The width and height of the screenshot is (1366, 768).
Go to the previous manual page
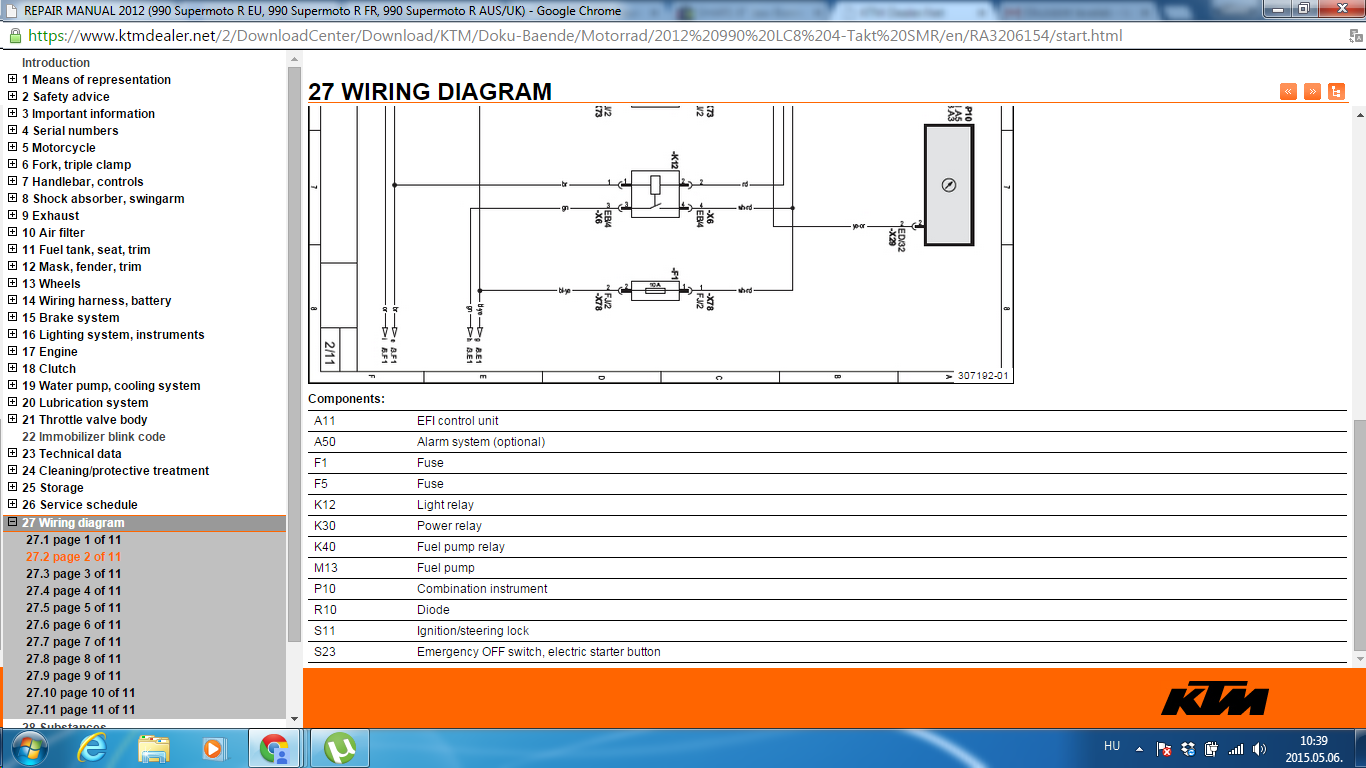pos(1288,91)
